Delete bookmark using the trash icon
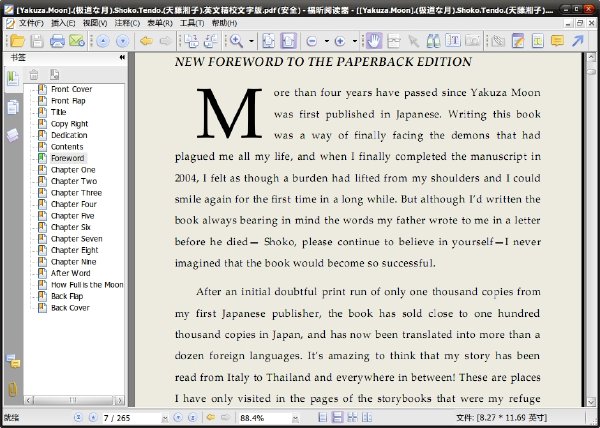The image size is (600, 428). pyautogui.click(x=34, y=74)
